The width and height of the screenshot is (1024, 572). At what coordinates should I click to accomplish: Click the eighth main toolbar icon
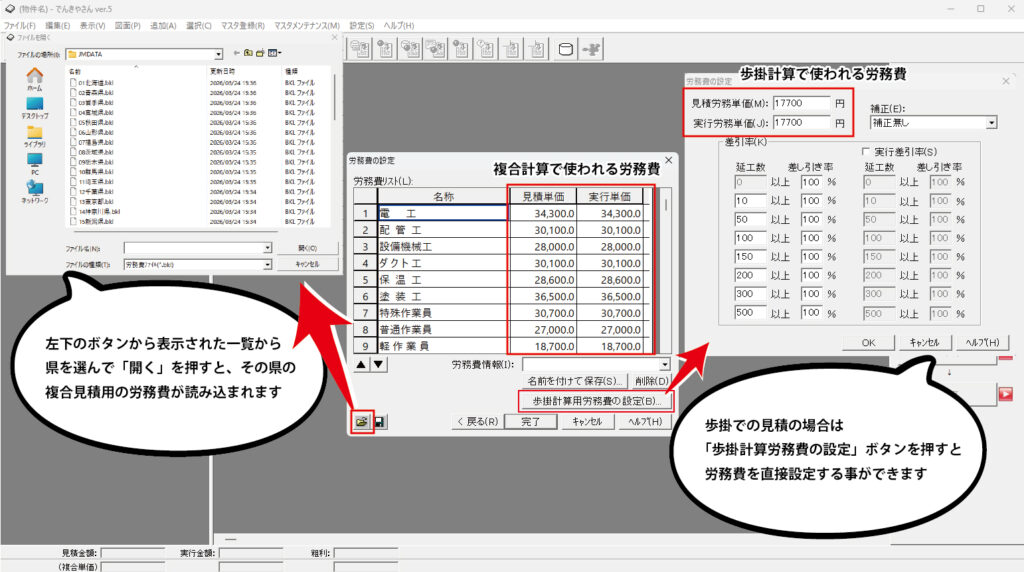pyautogui.click(x=537, y=50)
